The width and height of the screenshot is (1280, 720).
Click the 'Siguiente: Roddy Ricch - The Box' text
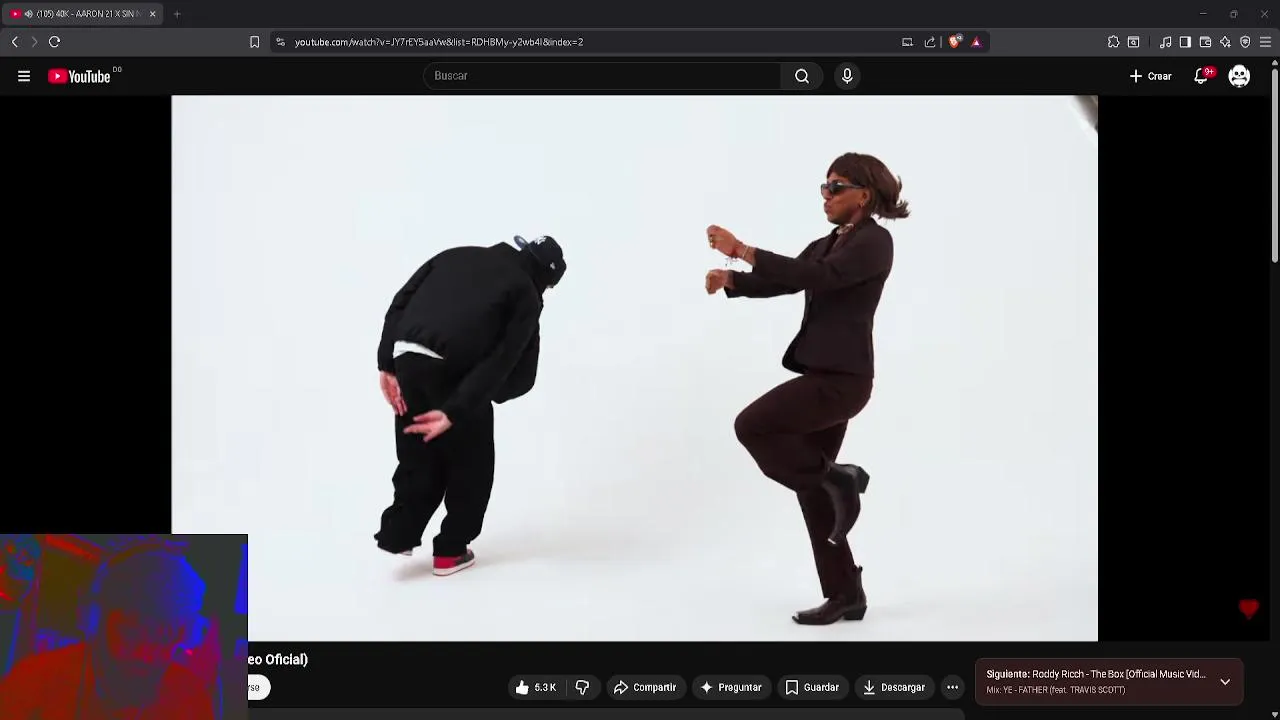[x=1095, y=674]
